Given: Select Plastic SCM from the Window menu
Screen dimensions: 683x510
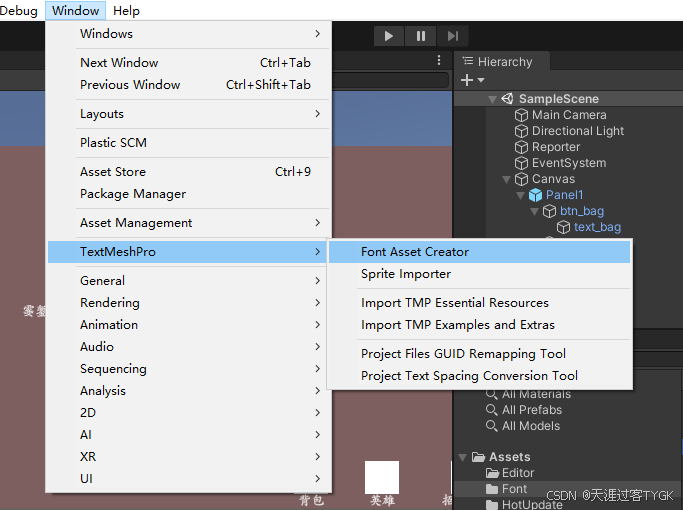Looking at the screenshot, I should point(189,142).
